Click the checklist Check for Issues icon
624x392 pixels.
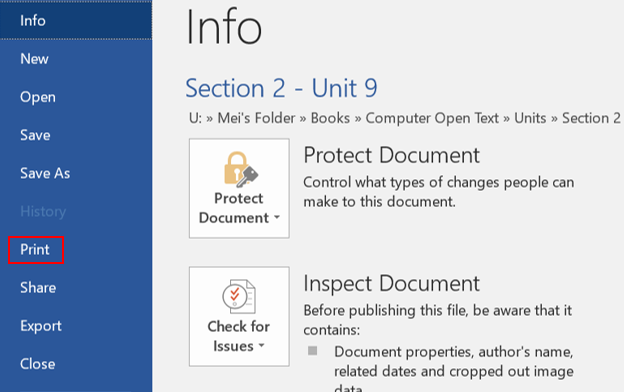point(239,297)
